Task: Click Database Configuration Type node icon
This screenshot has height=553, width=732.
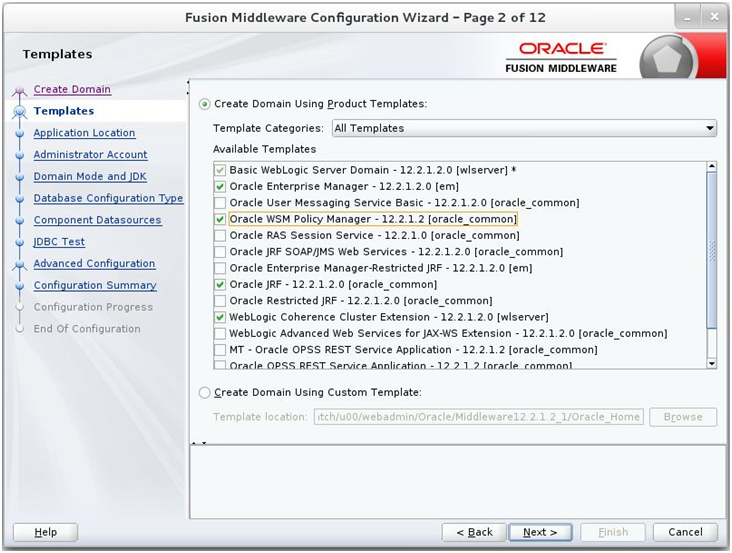Action: (20, 199)
